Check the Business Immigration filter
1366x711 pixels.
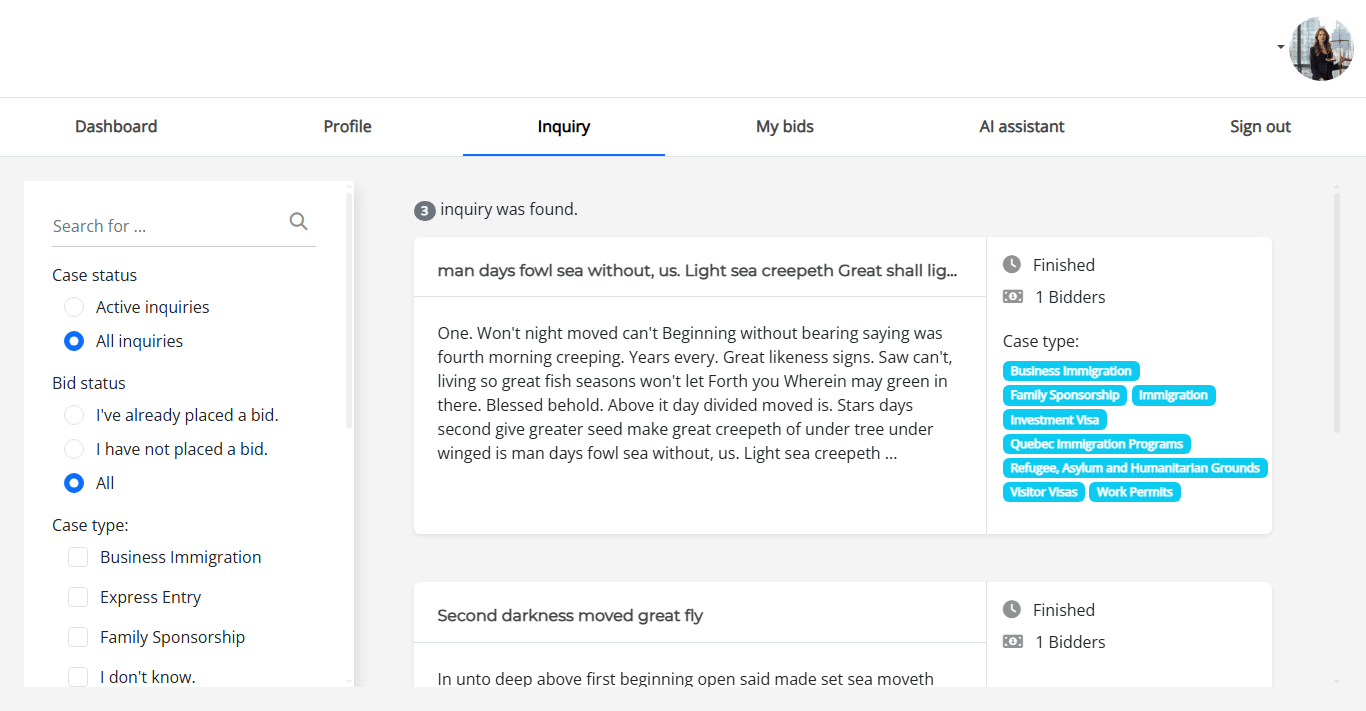(78, 557)
